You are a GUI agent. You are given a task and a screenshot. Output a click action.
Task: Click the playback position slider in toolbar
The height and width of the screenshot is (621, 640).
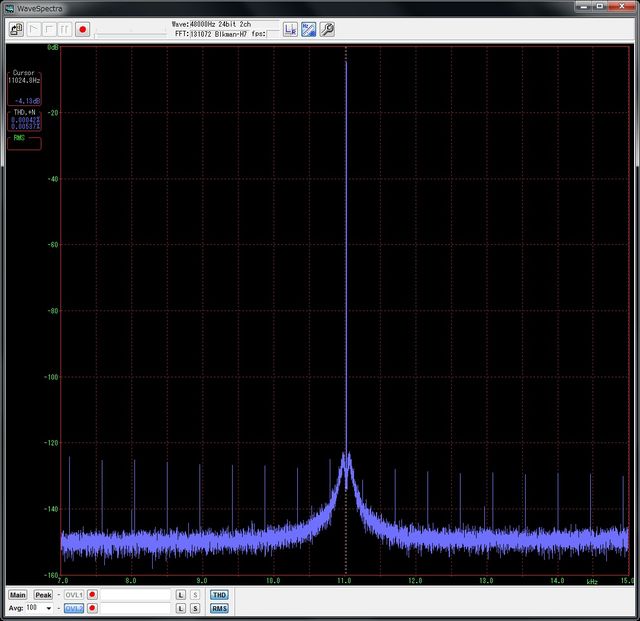(x=130, y=32)
